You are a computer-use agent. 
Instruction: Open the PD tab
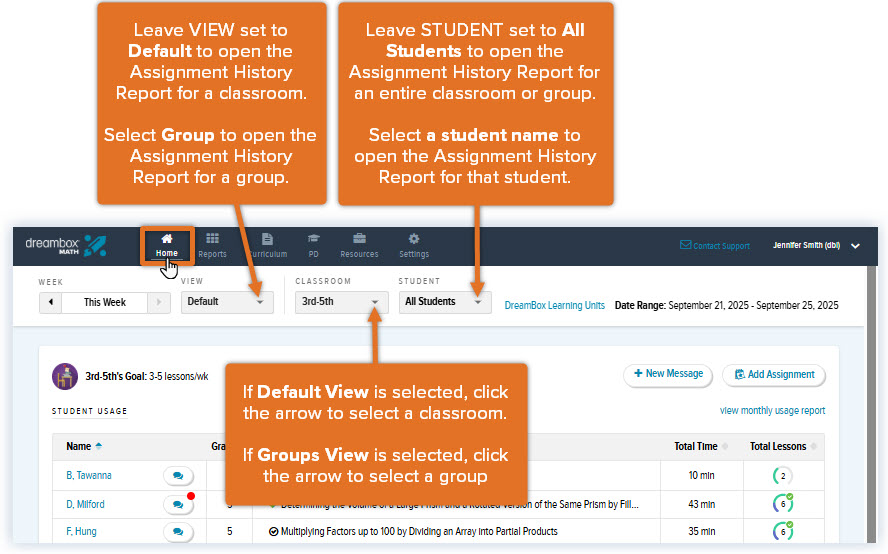[x=314, y=246]
